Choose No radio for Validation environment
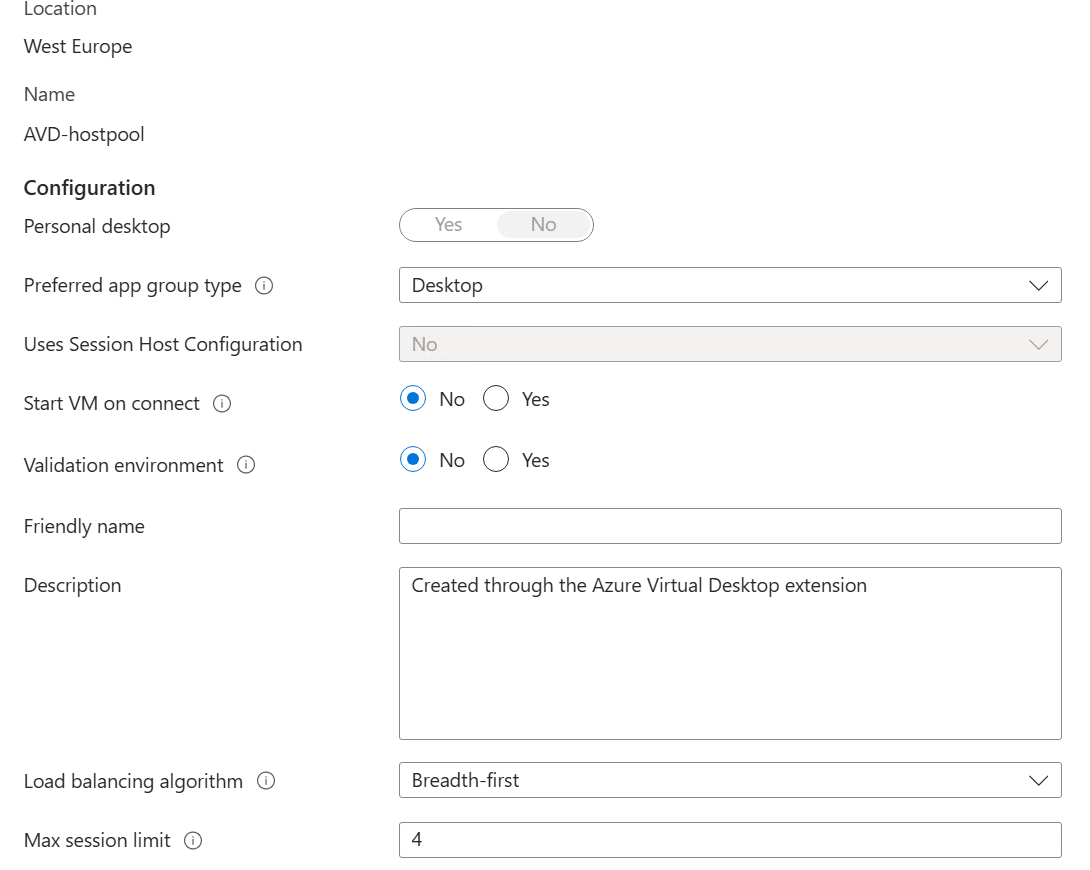 point(413,459)
